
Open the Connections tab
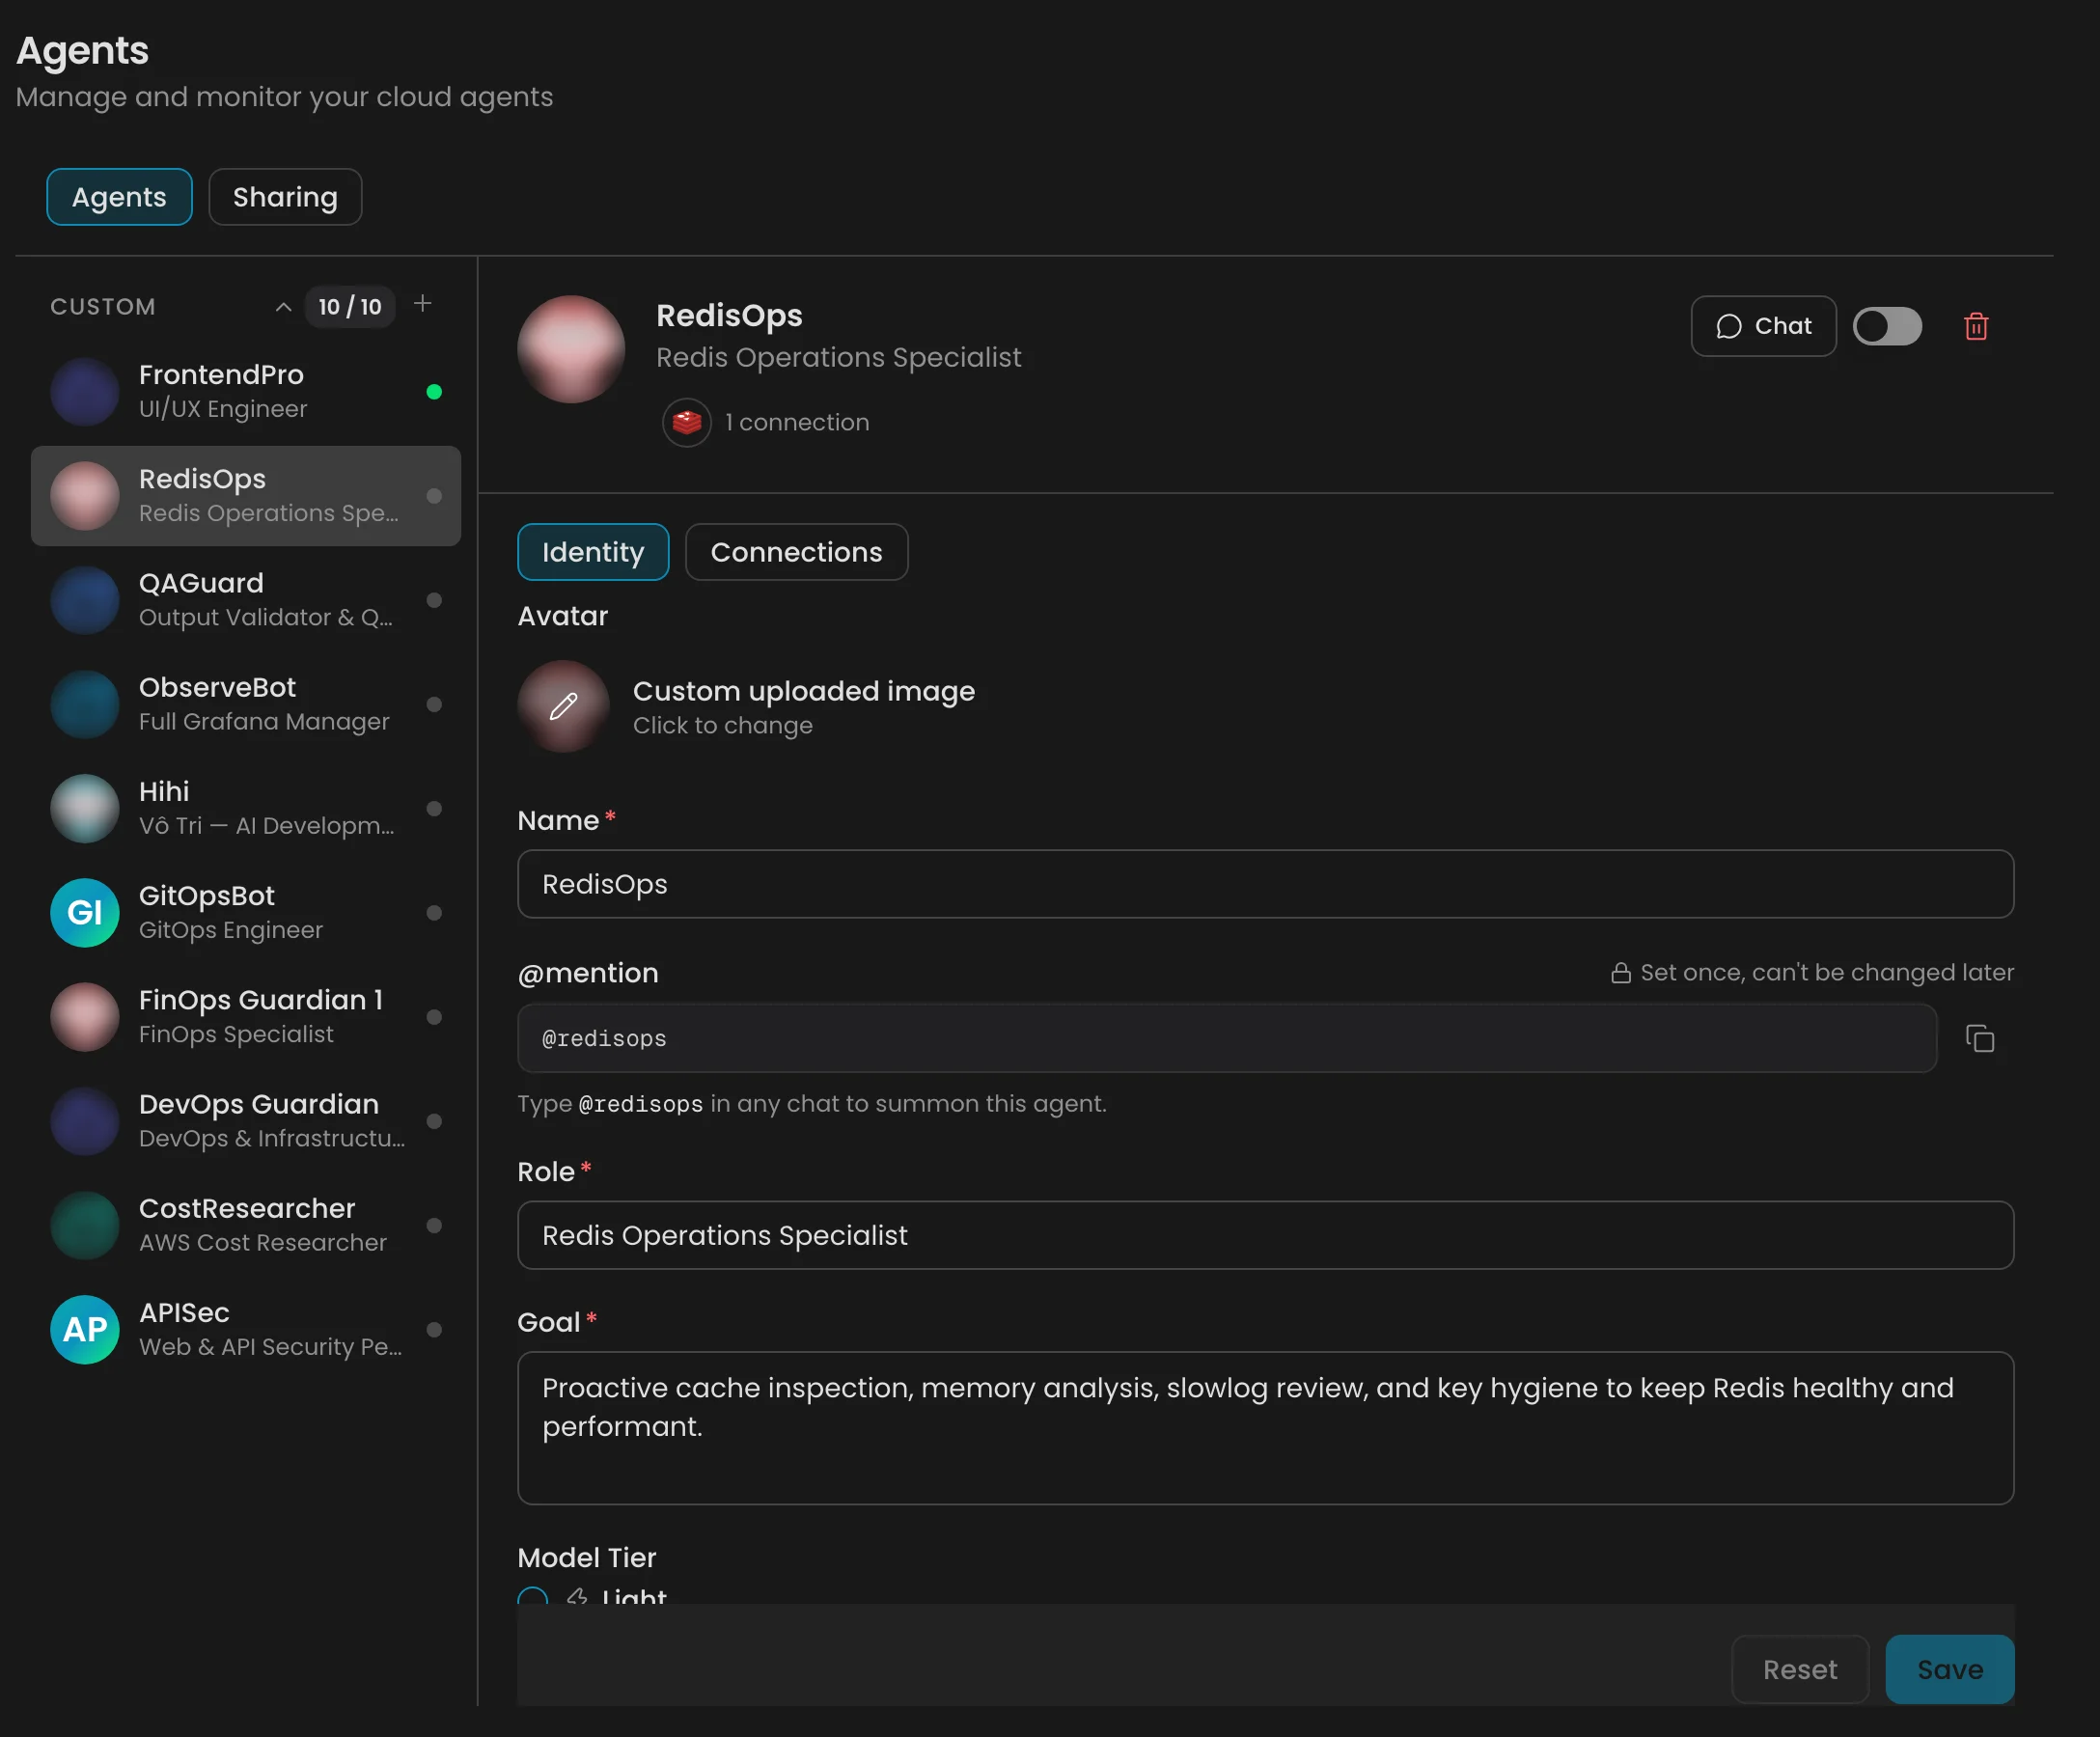[x=796, y=552]
